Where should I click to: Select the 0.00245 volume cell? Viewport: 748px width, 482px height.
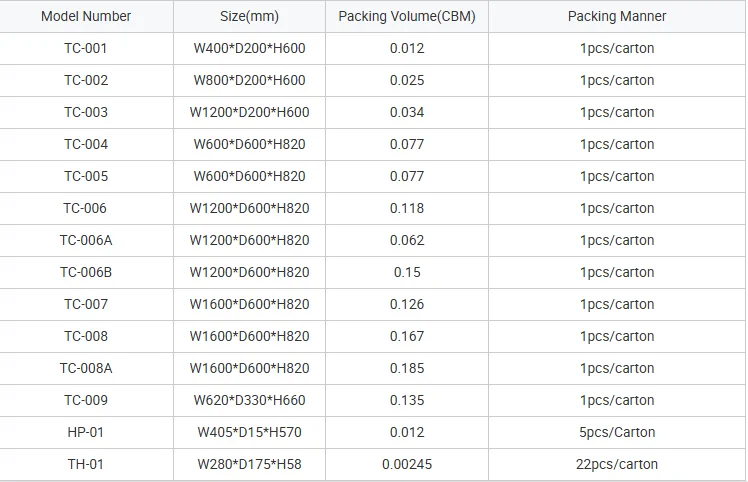pos(407,464)
